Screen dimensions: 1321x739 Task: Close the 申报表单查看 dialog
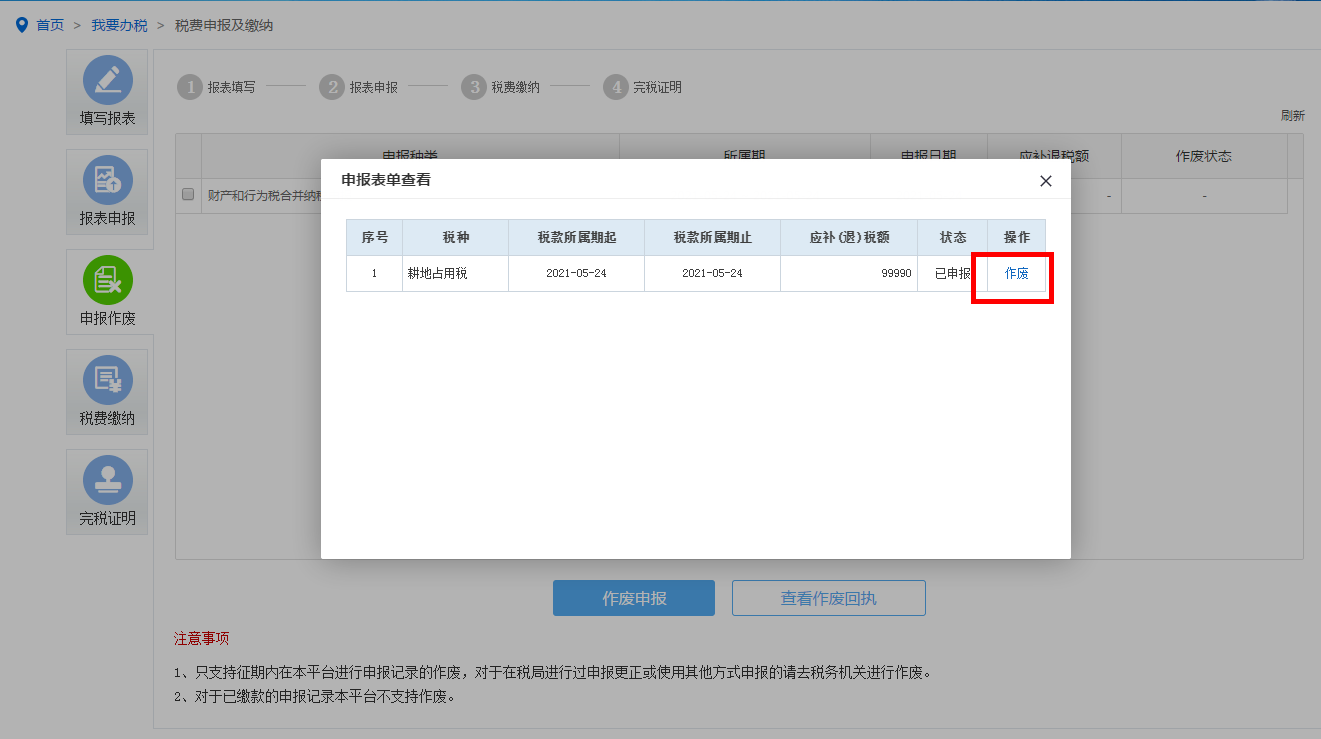point(1046,181)
